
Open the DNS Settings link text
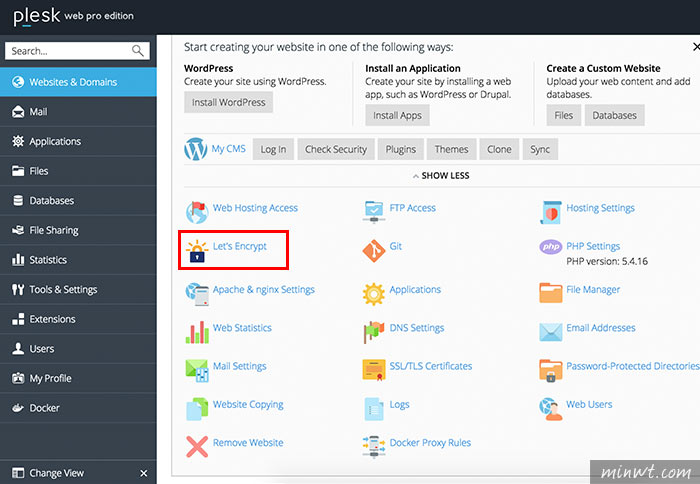pos(417,328)
